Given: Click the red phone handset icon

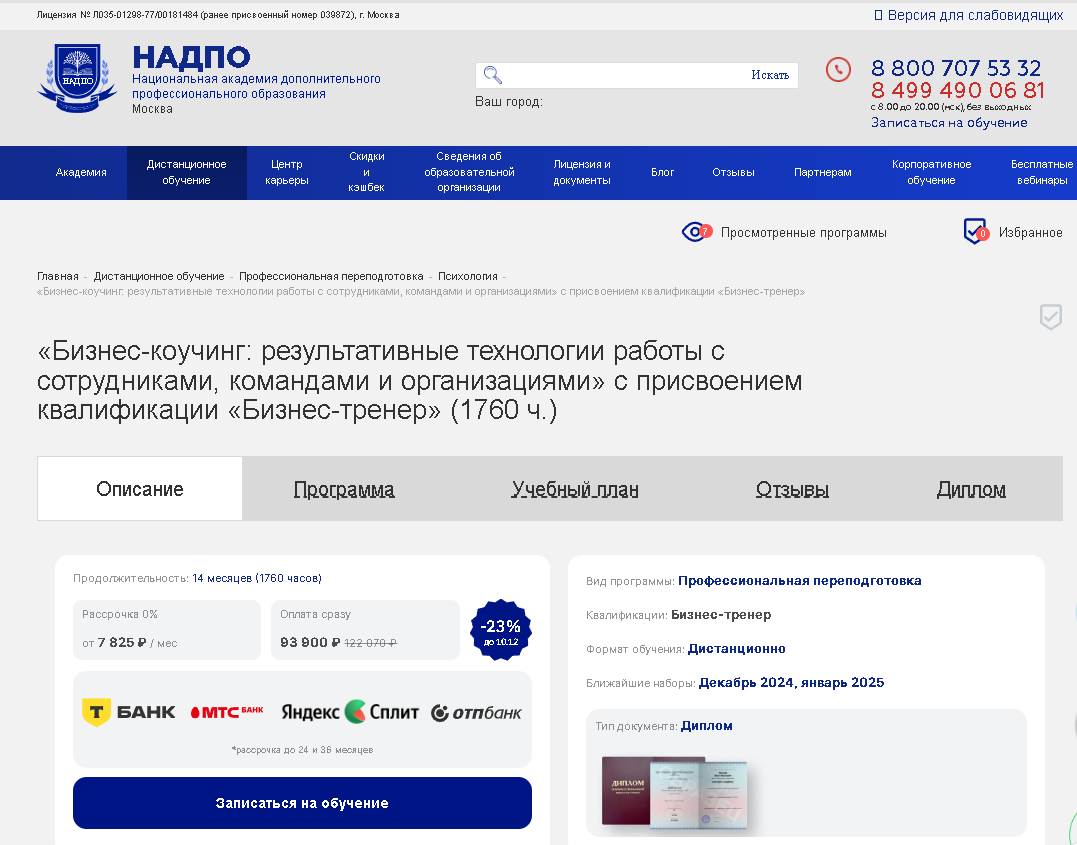Looking at the screenshot, I should point(838,69).
